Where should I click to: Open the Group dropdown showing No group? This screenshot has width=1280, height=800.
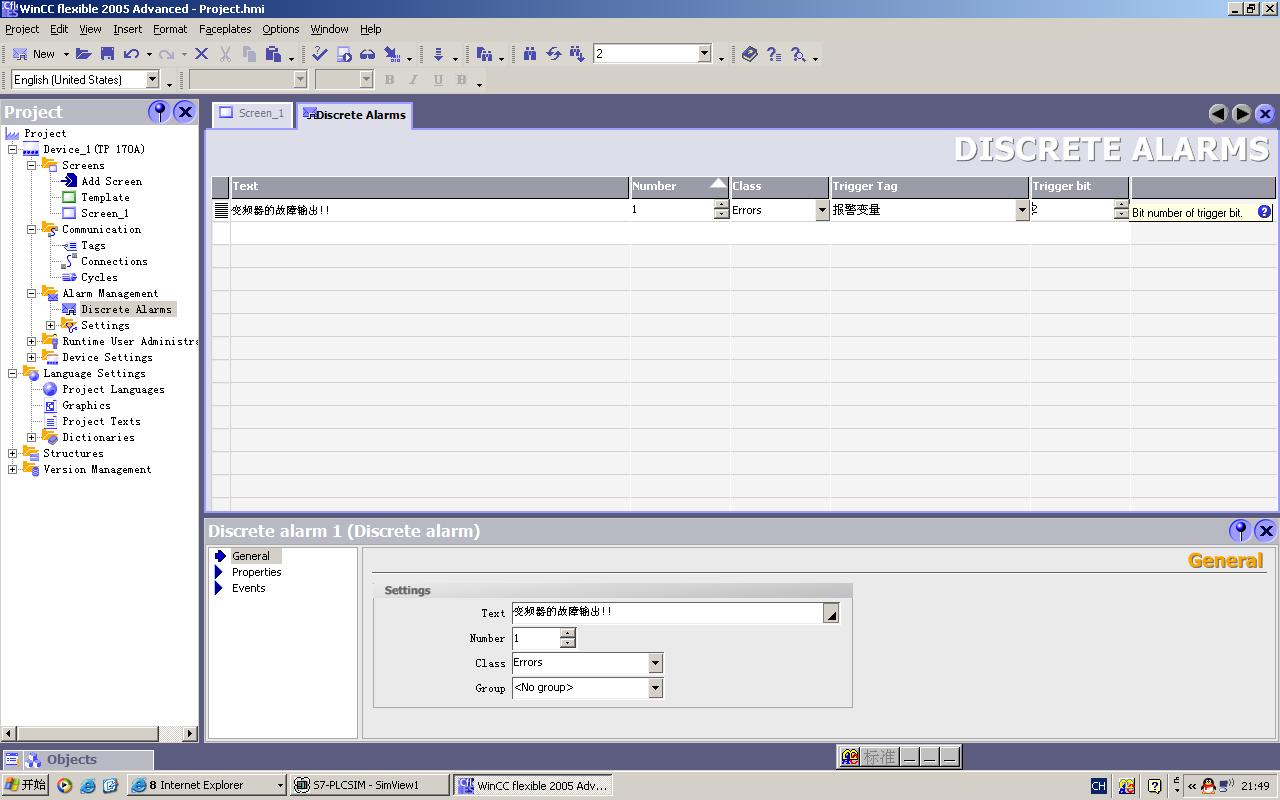[655, 688]
